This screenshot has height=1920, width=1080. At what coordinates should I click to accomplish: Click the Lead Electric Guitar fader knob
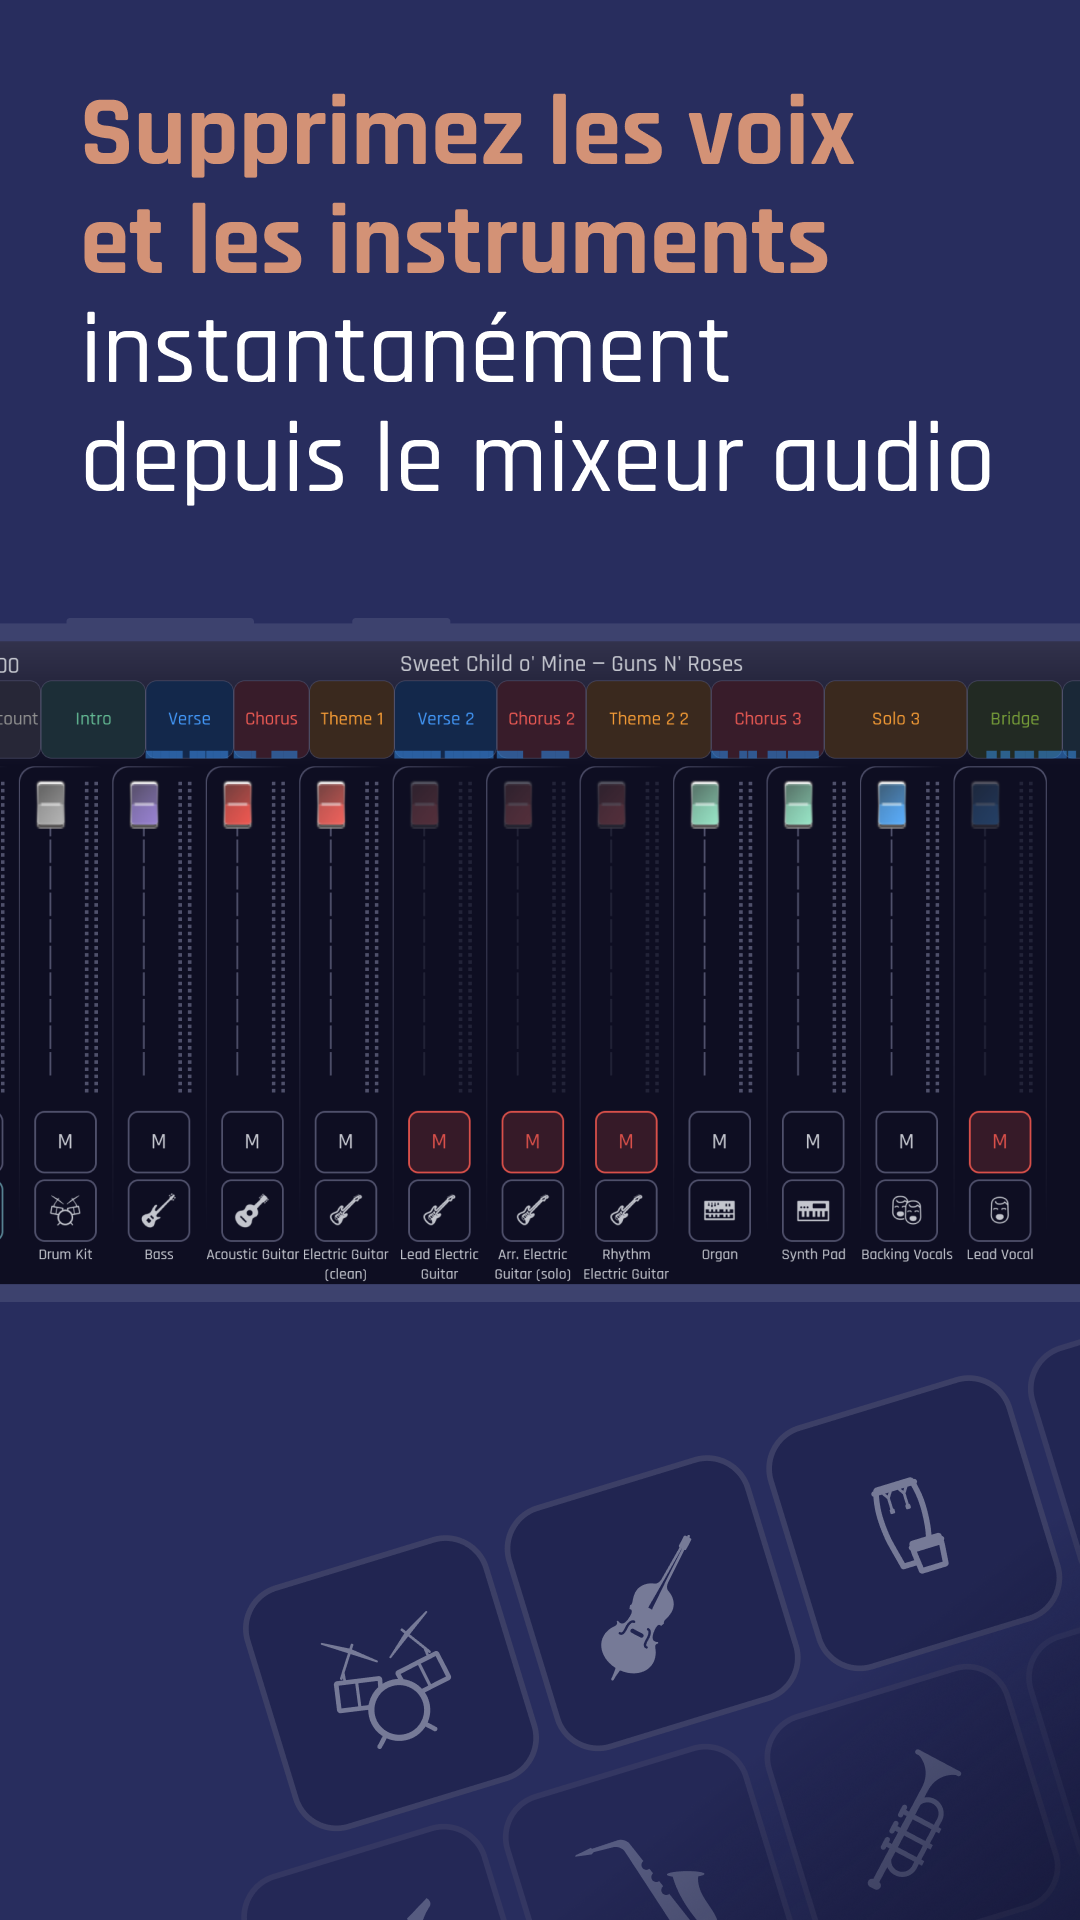tap(425, 804)
